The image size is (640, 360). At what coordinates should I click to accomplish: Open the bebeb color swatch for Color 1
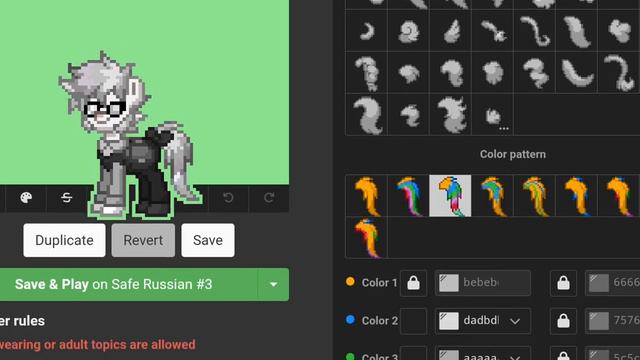click(x=449, y=283)
